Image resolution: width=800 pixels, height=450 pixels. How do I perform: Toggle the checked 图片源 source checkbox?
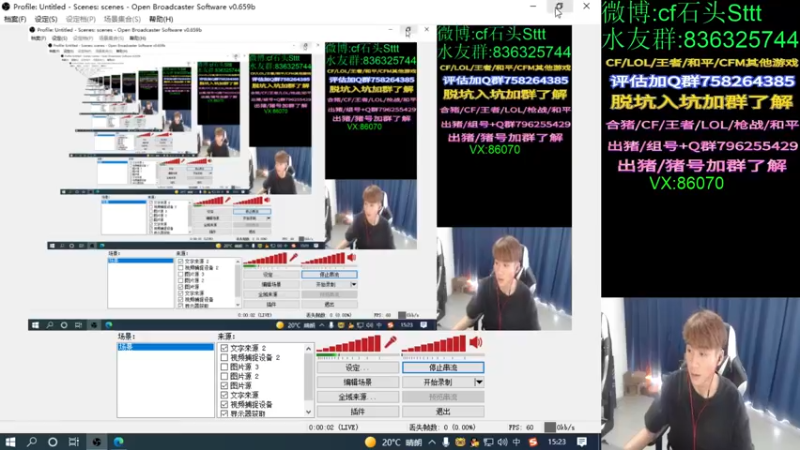(224, 385)
